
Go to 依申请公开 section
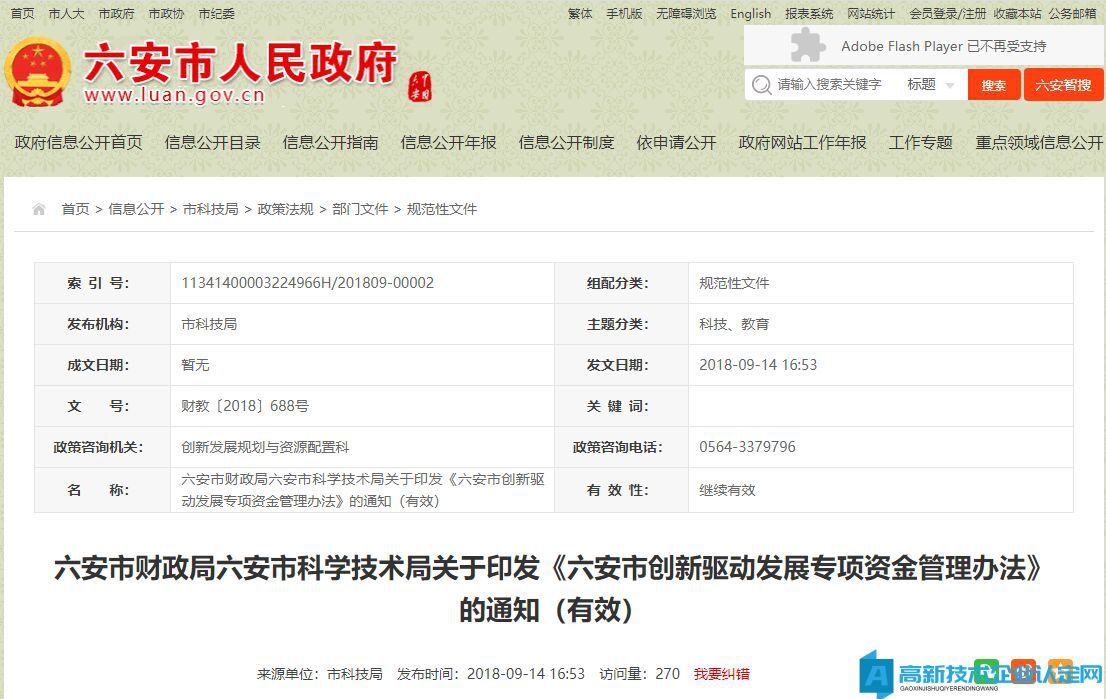coord(676,143)
